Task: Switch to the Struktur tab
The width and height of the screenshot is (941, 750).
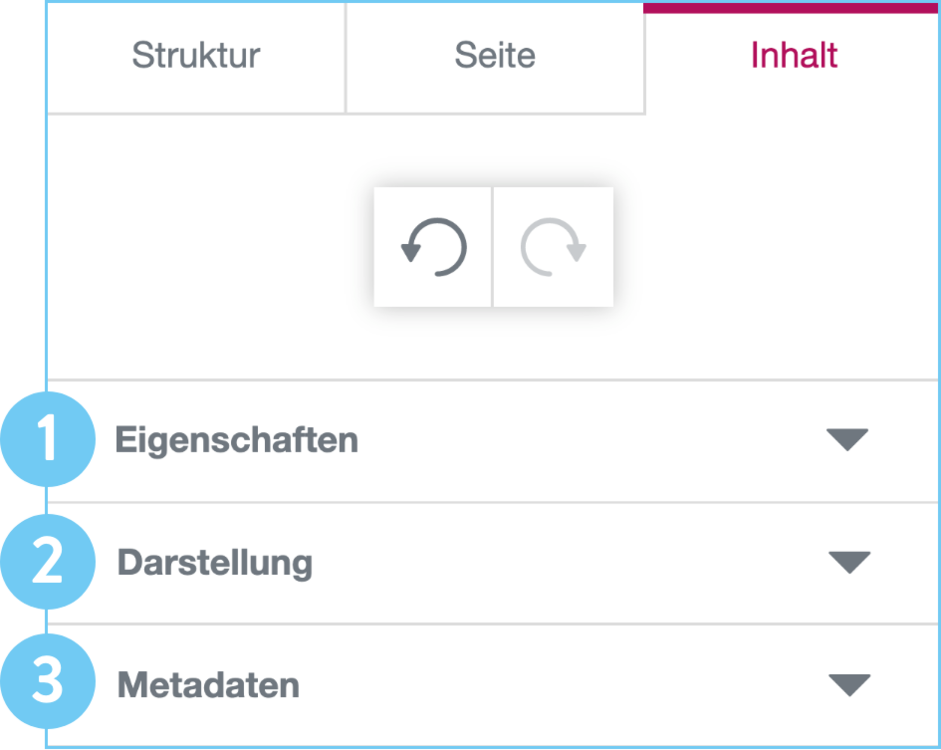Action: tap(196, 56)
